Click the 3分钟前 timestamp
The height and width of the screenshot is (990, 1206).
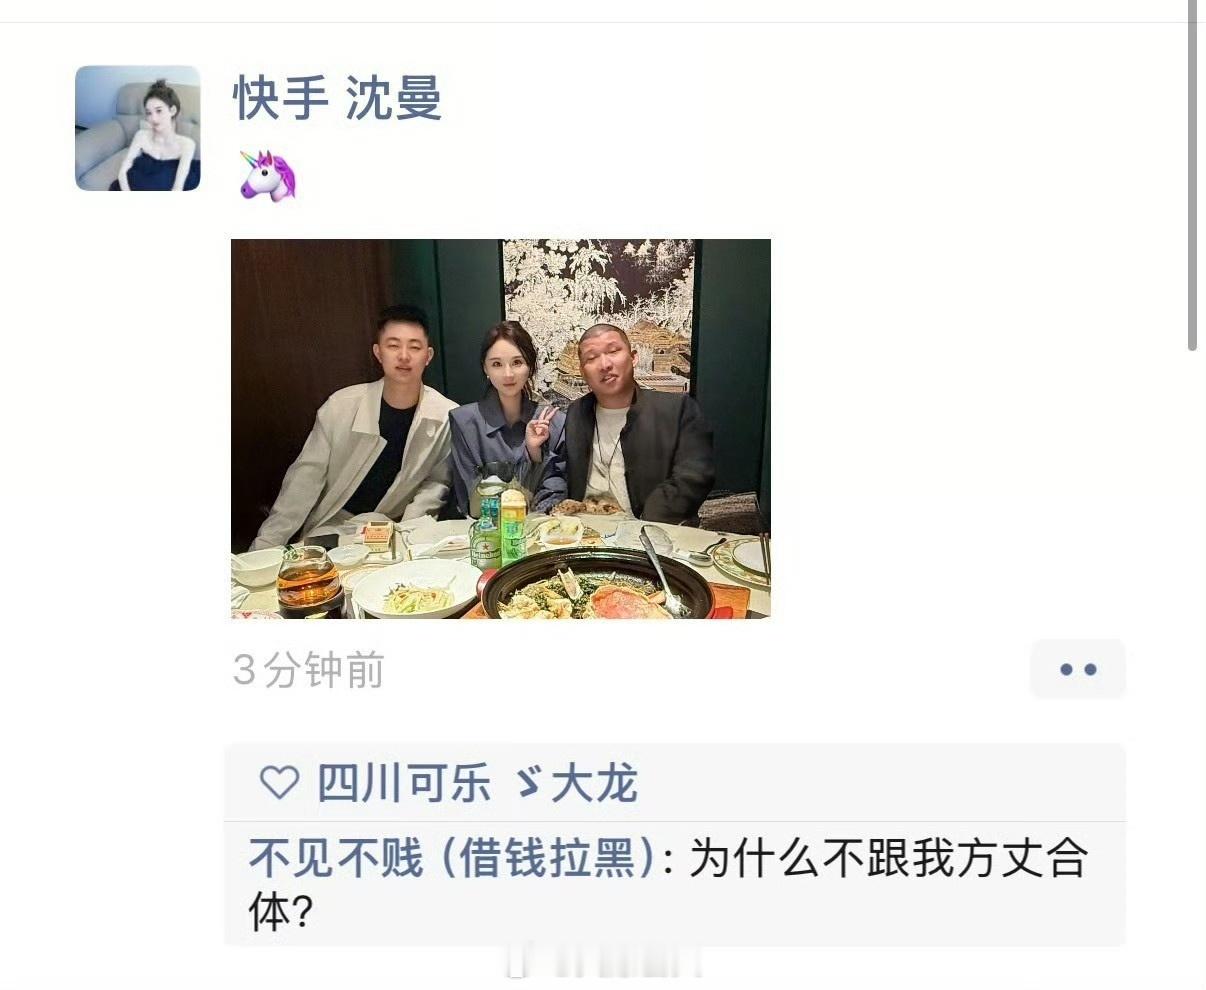tap(308, 670)
